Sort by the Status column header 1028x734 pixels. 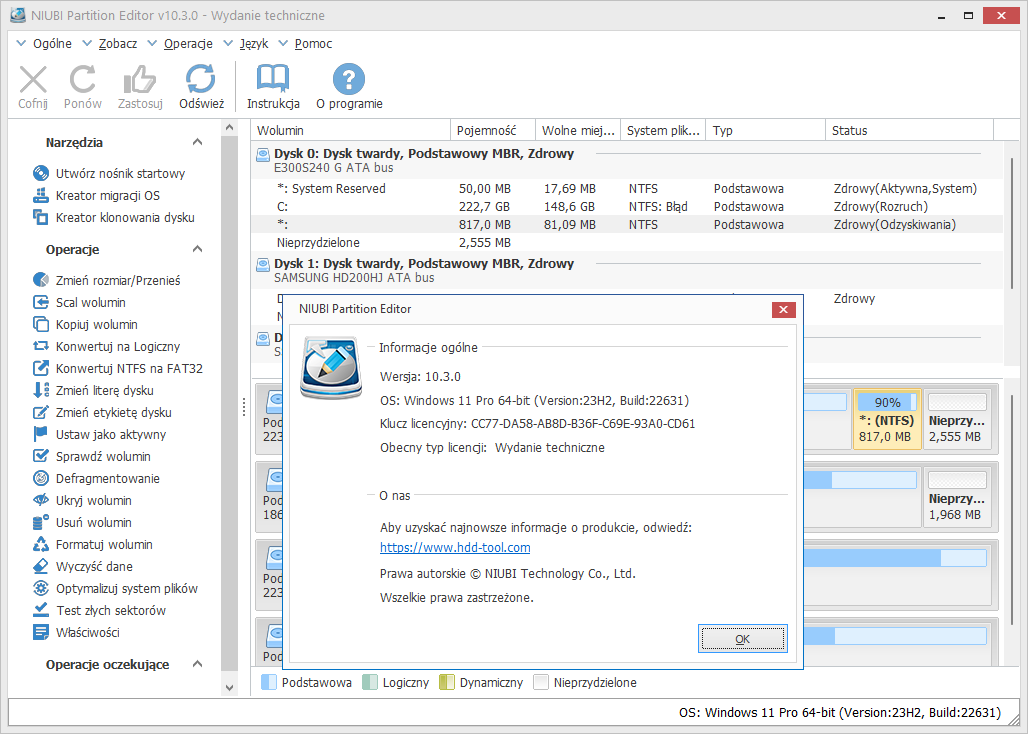tap(910, 130)
